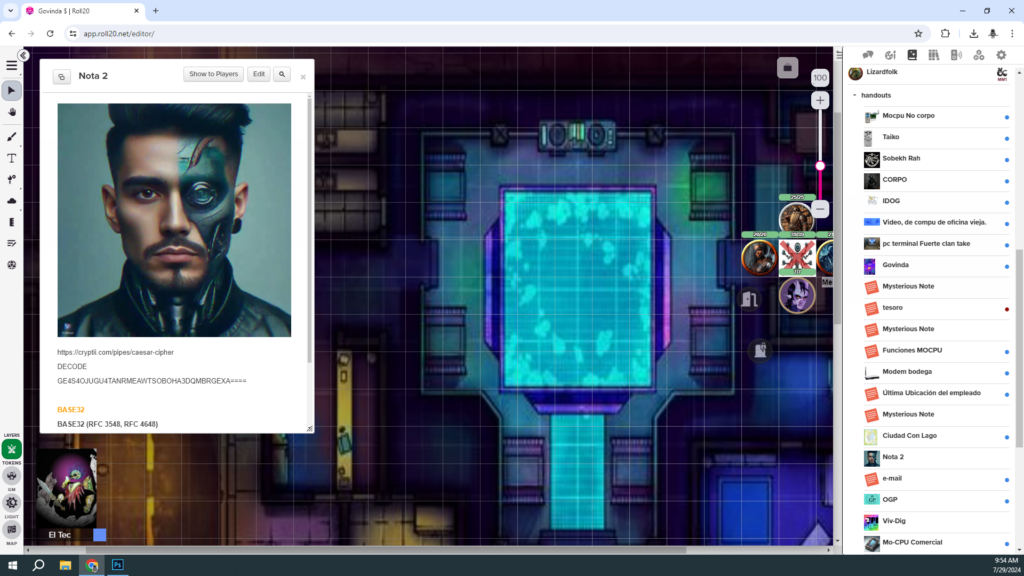Click the magnifier button in Nota 2 dialog

pos(282,74)
